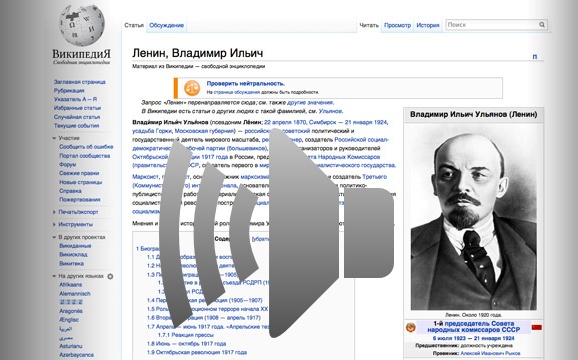This screenshot has height=360, width=578.
Task: Open the История tab
Action: coord(428,25)
